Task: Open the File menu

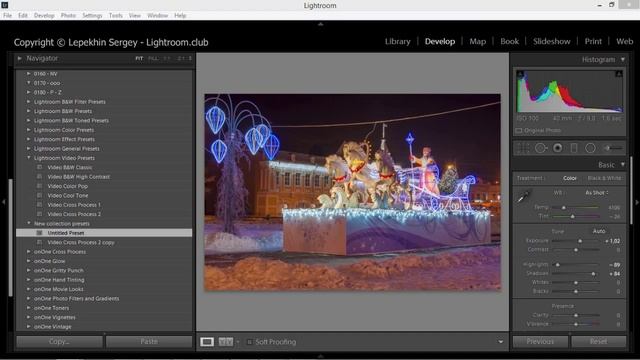Action: tap(7, 16)
